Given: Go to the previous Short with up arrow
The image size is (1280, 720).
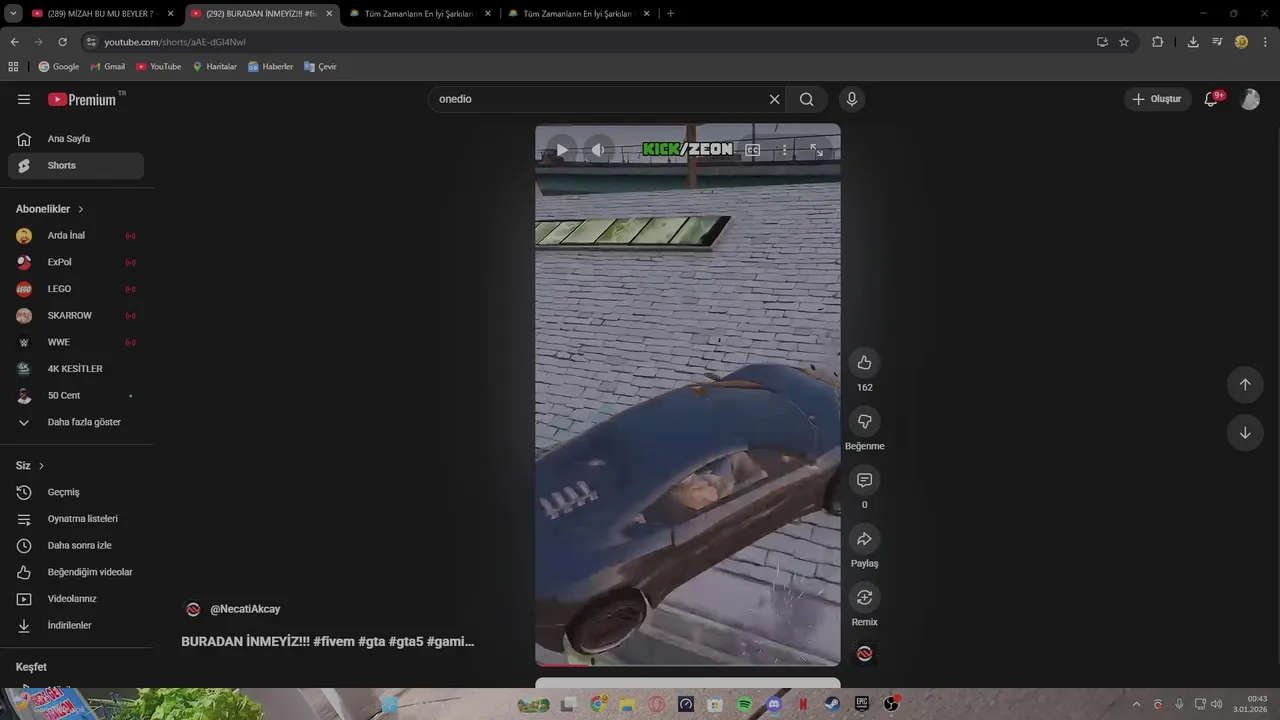Looking at the screenshot, I should point(1245,385).
